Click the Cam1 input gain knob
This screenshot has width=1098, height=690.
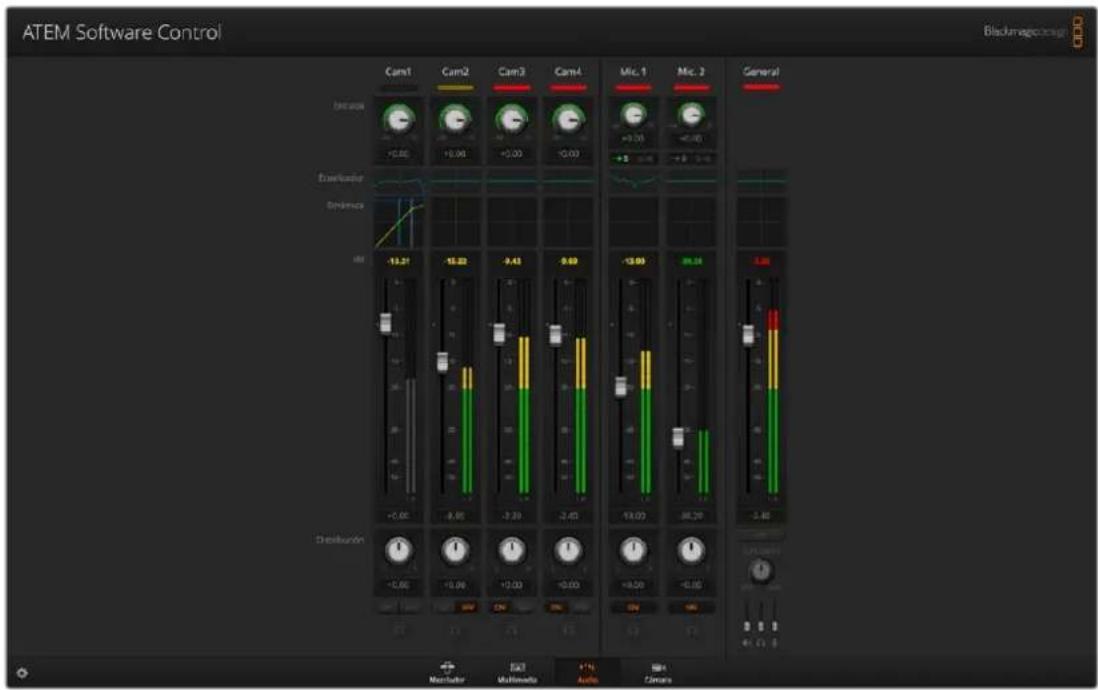[x=398, y=120]
